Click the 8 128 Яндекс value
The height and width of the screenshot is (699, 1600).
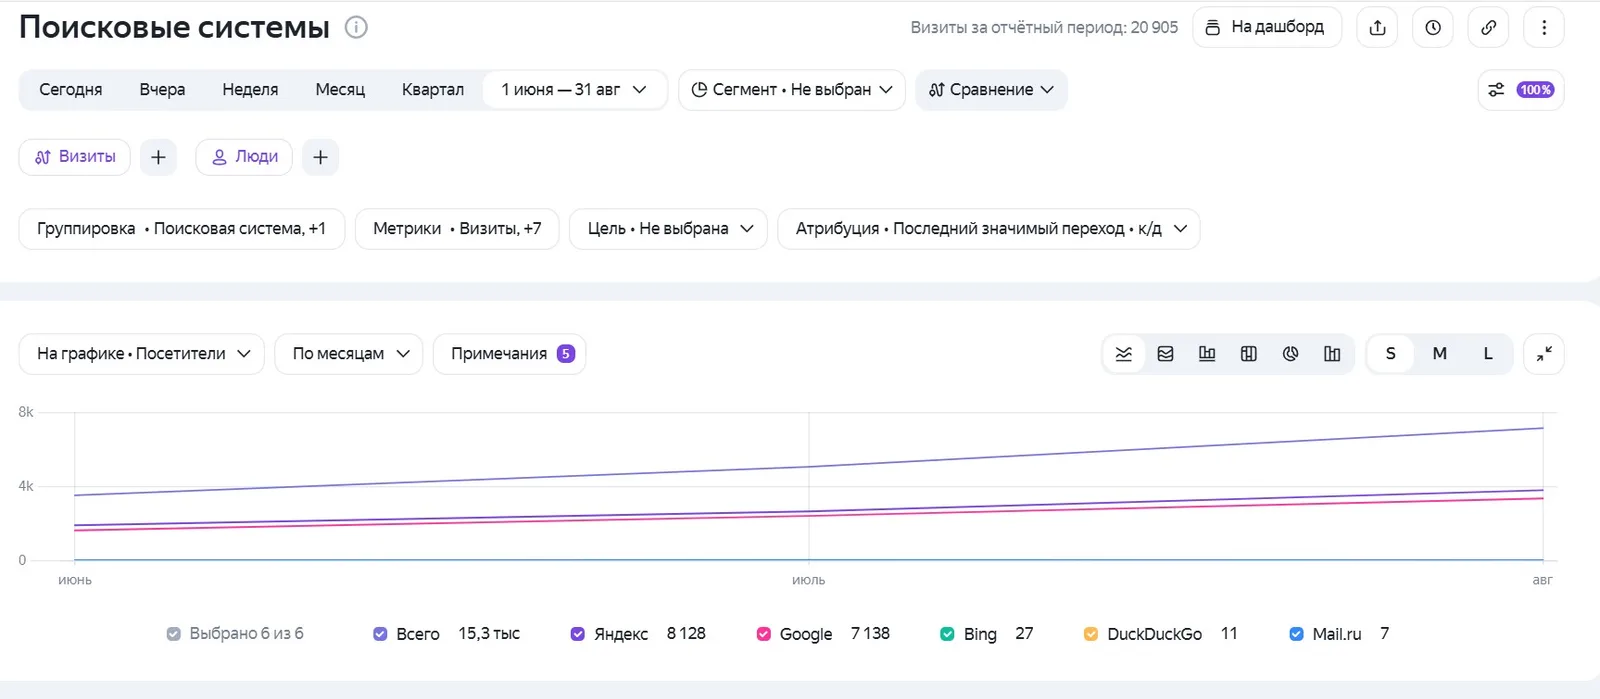point(686,634)
